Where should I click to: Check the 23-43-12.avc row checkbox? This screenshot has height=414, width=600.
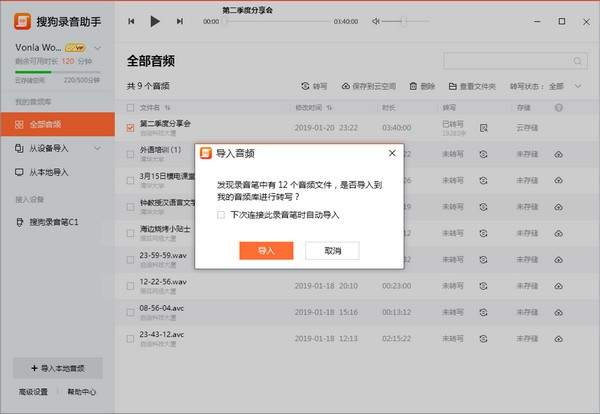tap(130, 339)
